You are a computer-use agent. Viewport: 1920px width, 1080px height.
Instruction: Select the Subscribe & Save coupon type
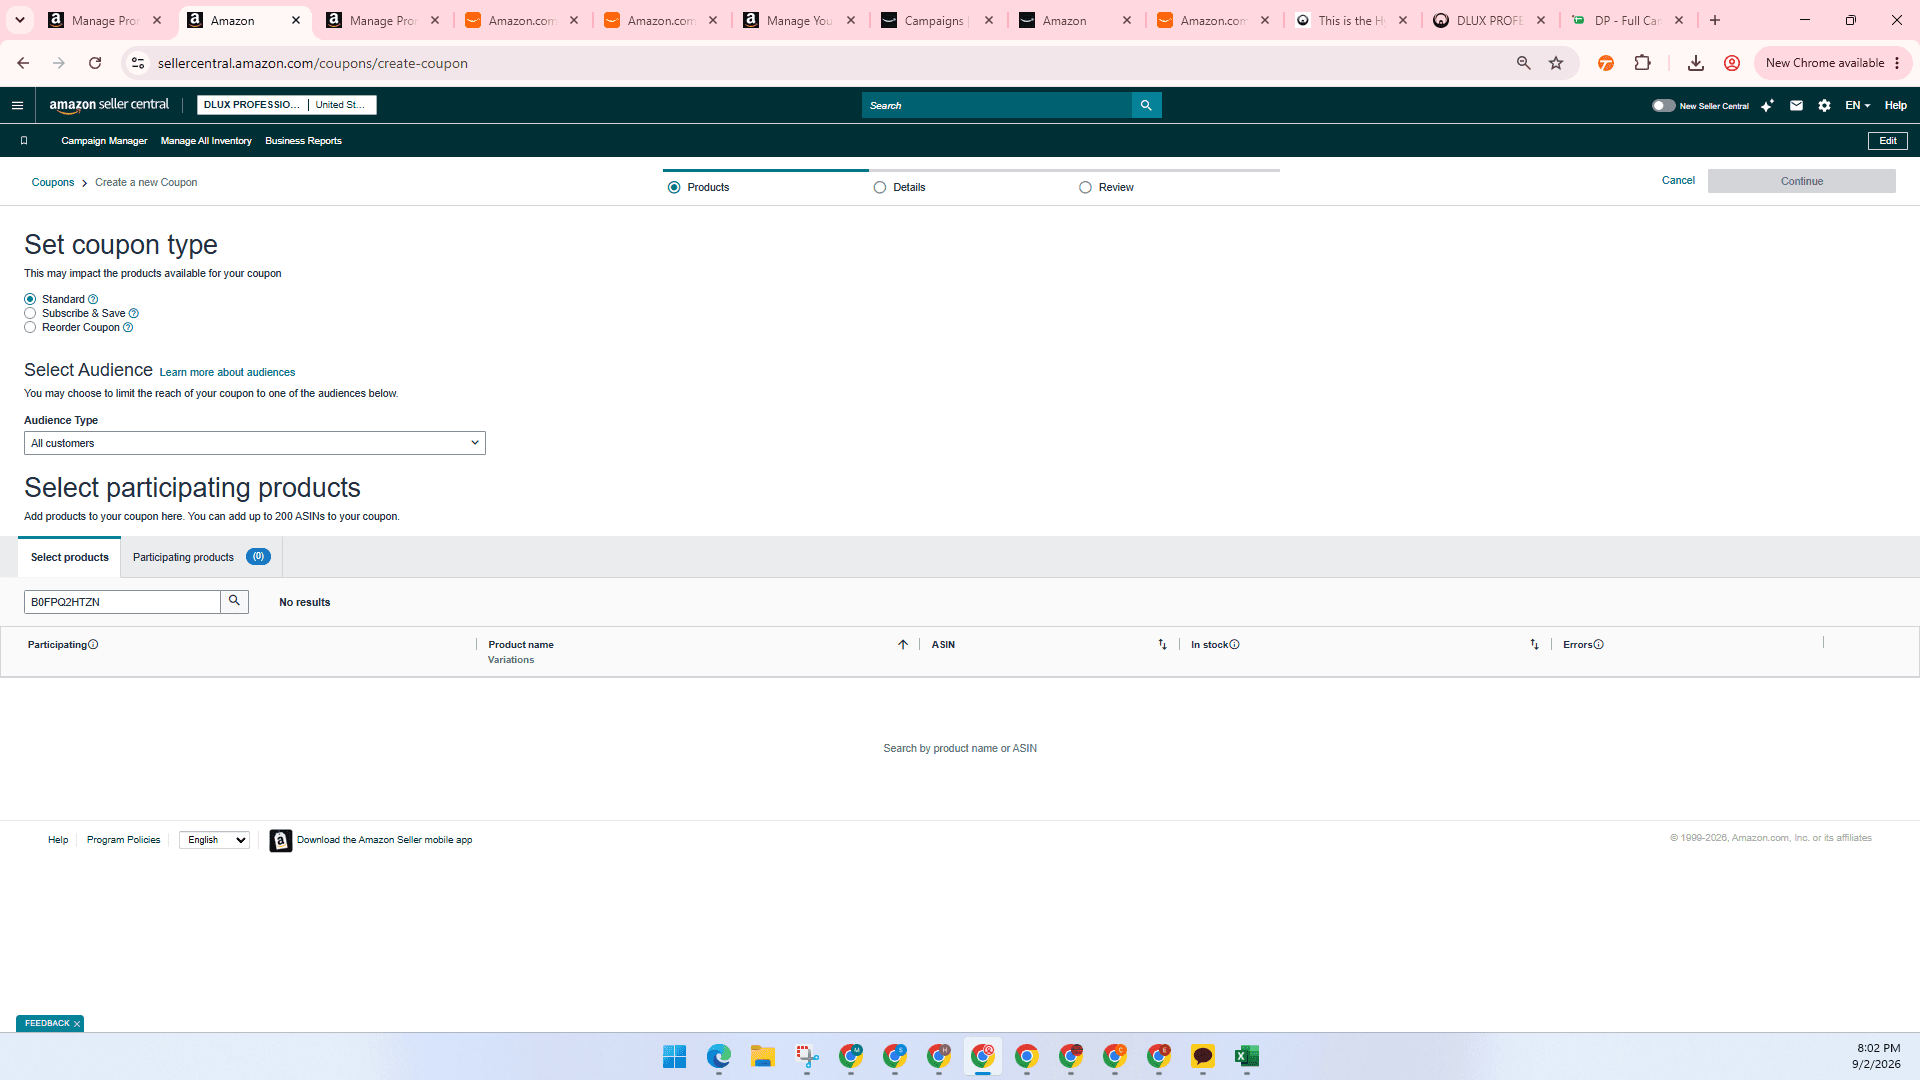click(30, 313)
